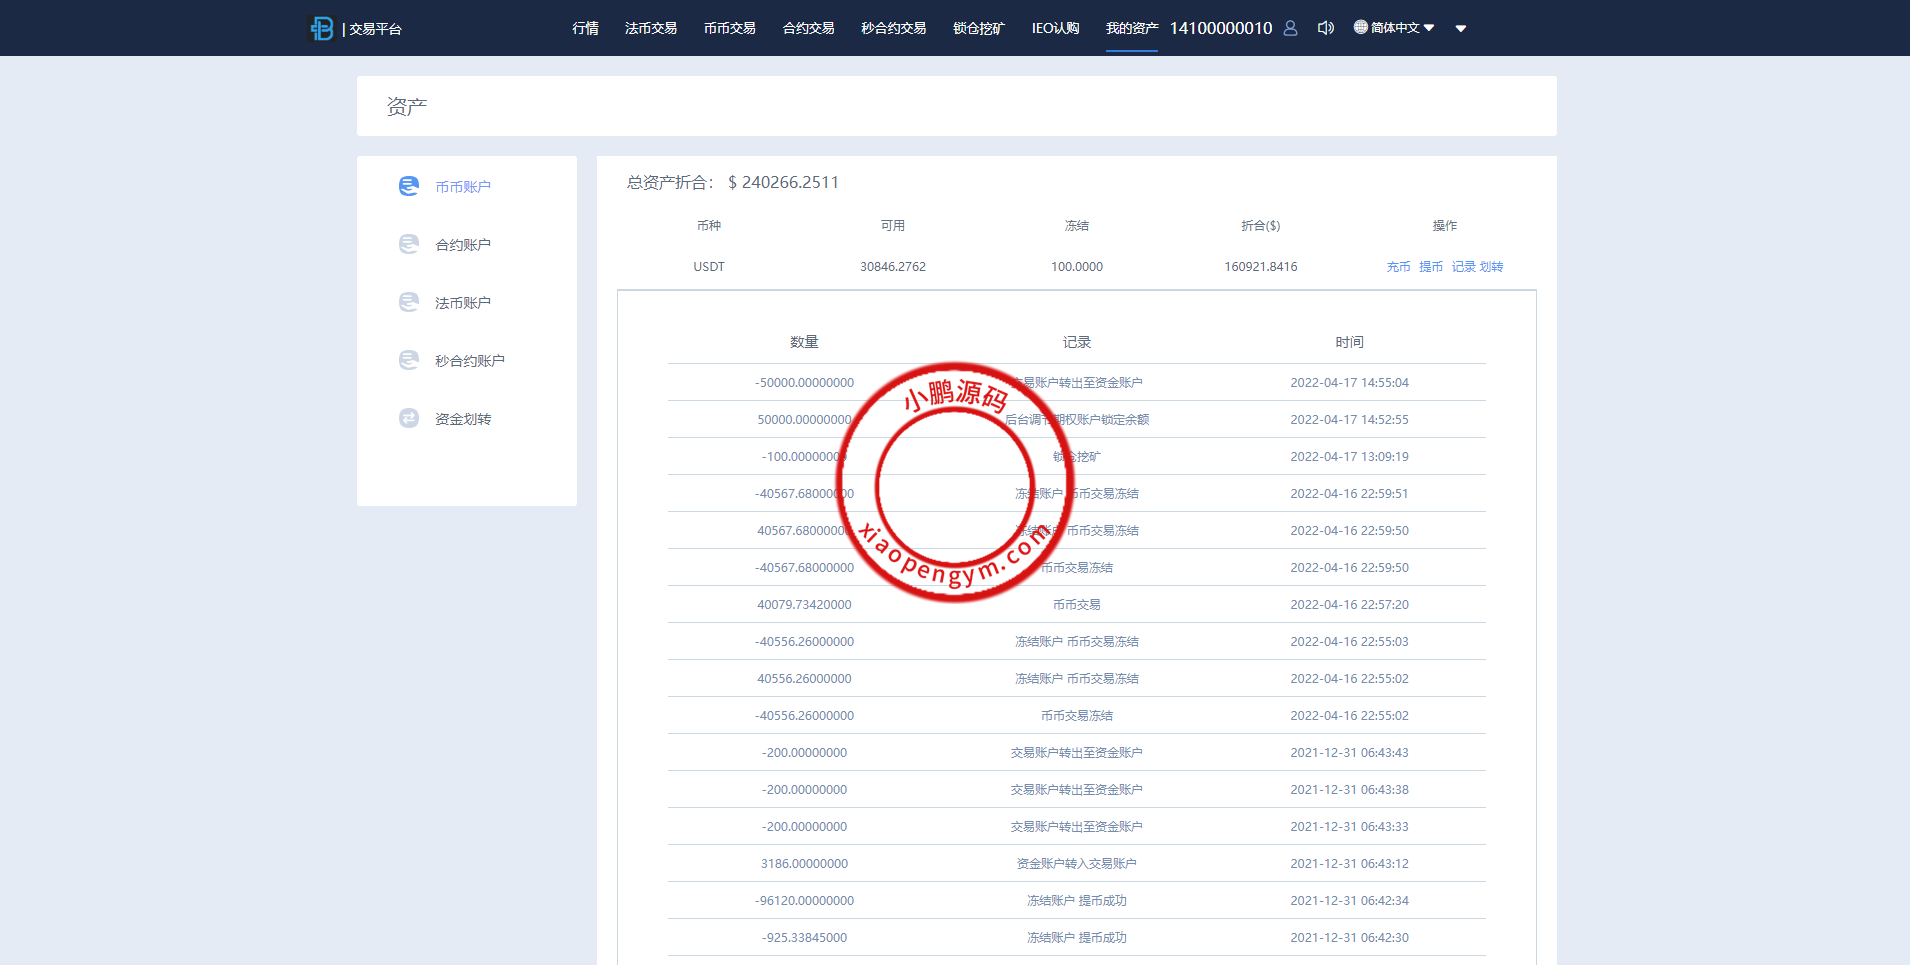Viewport: 1910px width, 965px height.
Task: Click the 币币账户 sidebar icon
Action: (409, 186)
